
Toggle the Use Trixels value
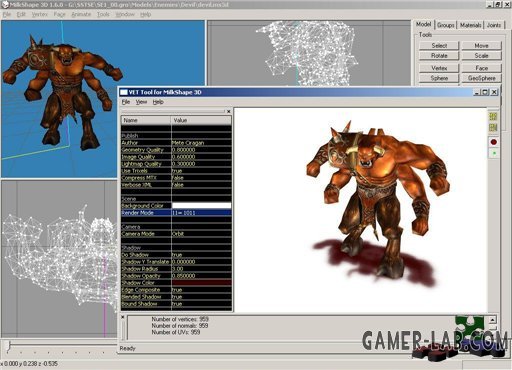201,171
